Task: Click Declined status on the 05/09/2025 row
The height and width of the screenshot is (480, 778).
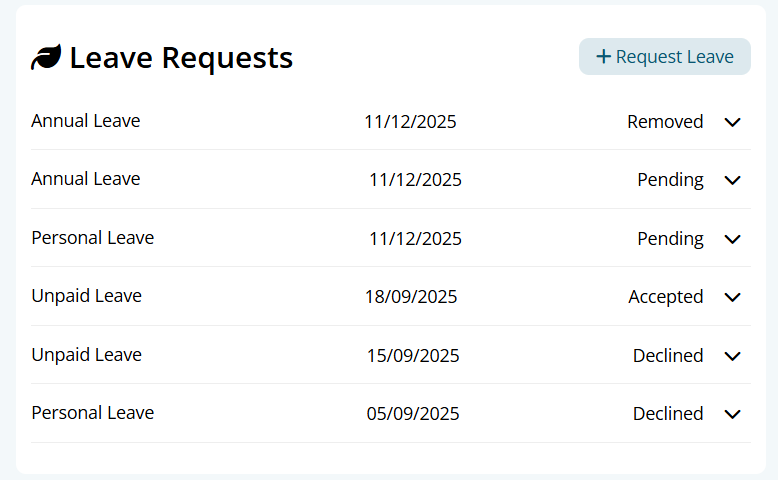Action: [668, 414]
